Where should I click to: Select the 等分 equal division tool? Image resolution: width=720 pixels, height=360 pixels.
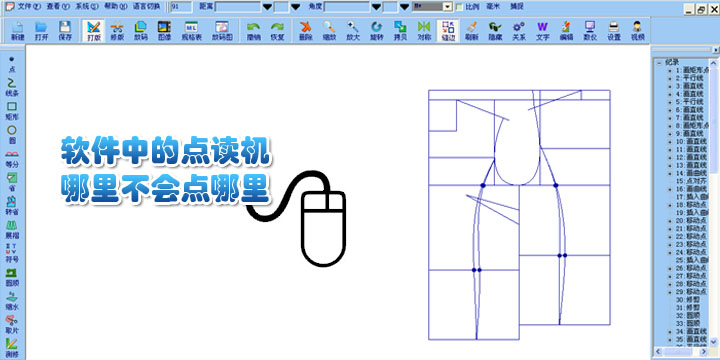pyautogui.click(x=12, y=158)
